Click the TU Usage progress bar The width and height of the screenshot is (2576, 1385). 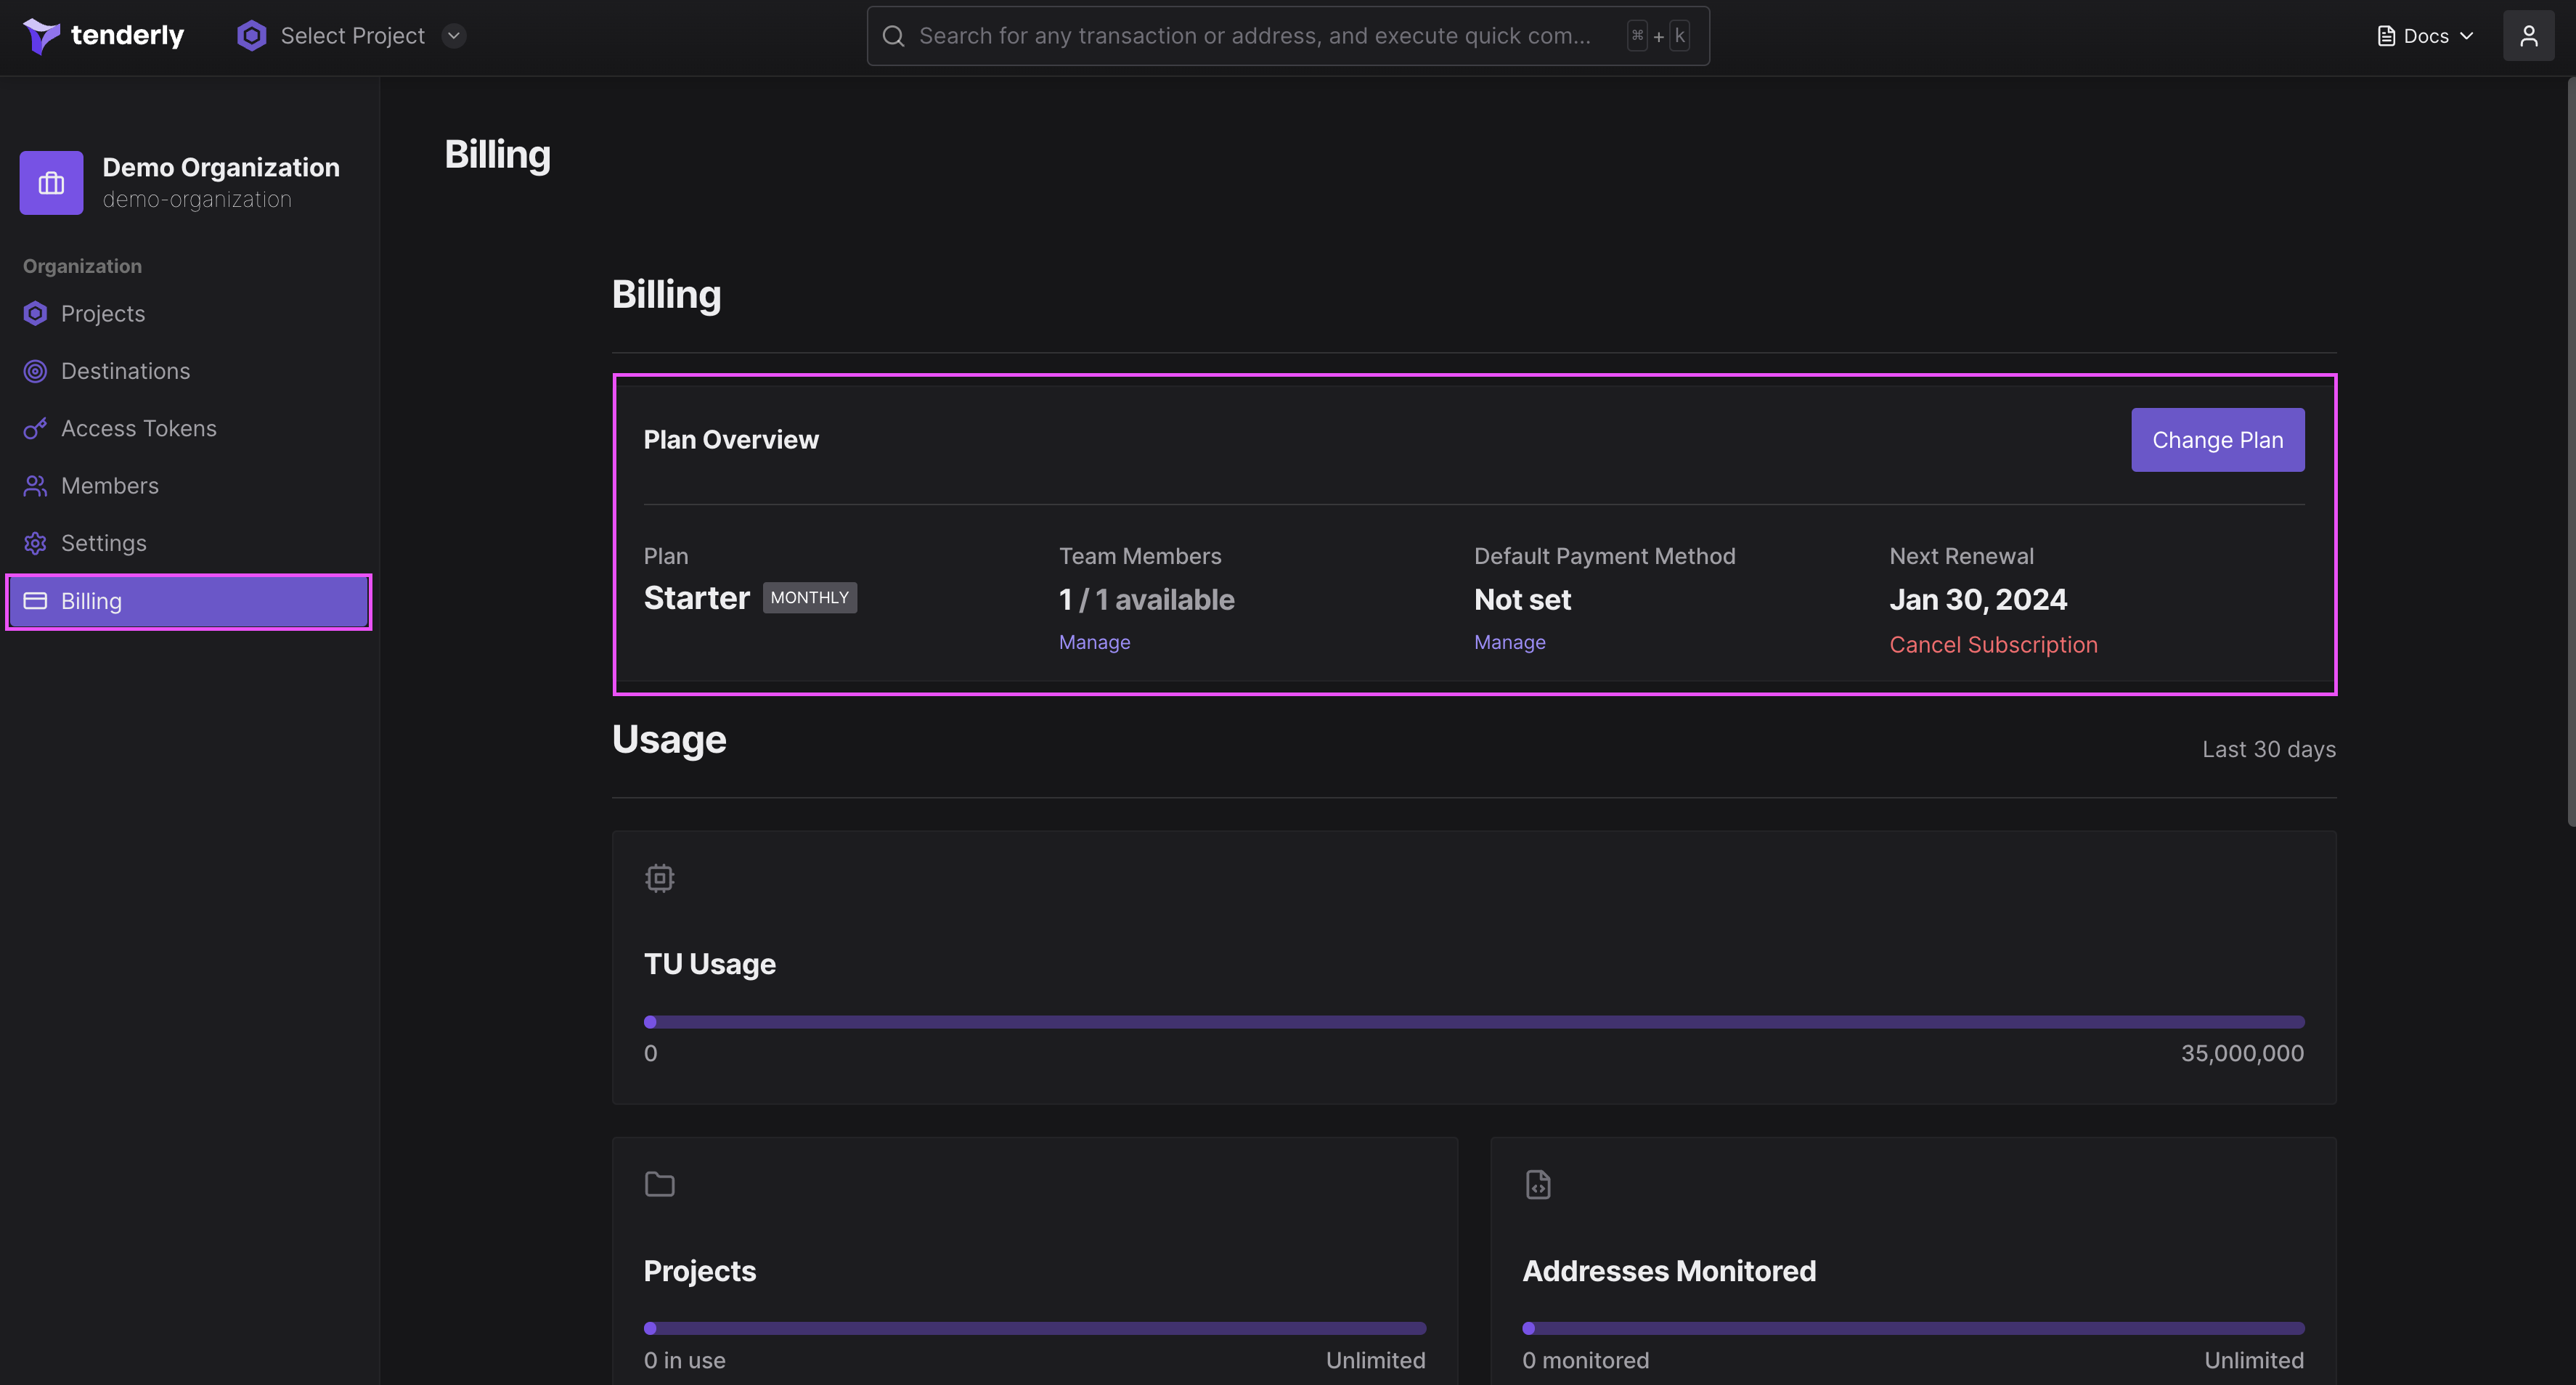tap(1474, 1022)
